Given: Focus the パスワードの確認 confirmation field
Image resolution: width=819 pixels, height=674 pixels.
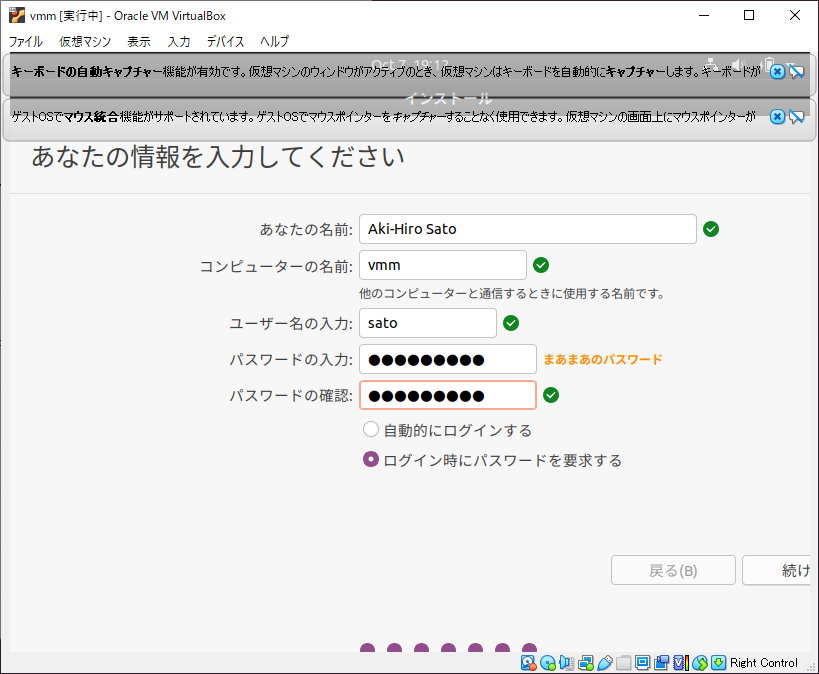Looking at the screenshot, I should click(448, 395).
